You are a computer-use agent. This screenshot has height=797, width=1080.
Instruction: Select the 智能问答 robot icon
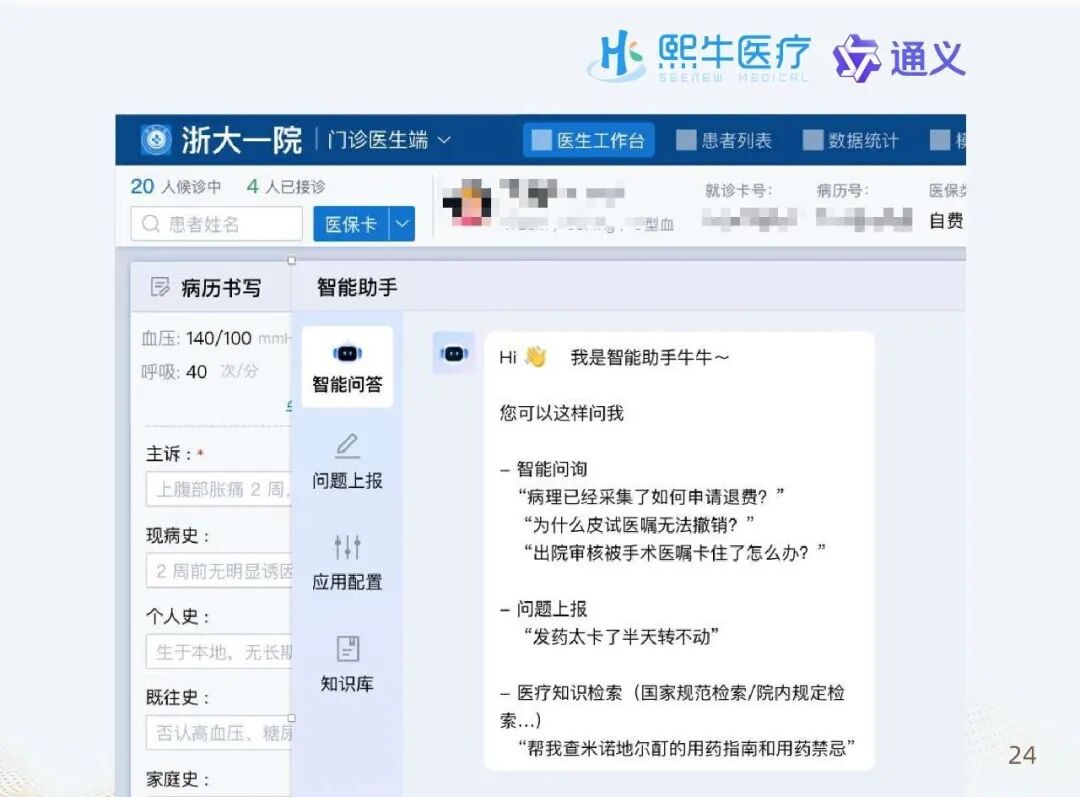(x=347, y=353)
